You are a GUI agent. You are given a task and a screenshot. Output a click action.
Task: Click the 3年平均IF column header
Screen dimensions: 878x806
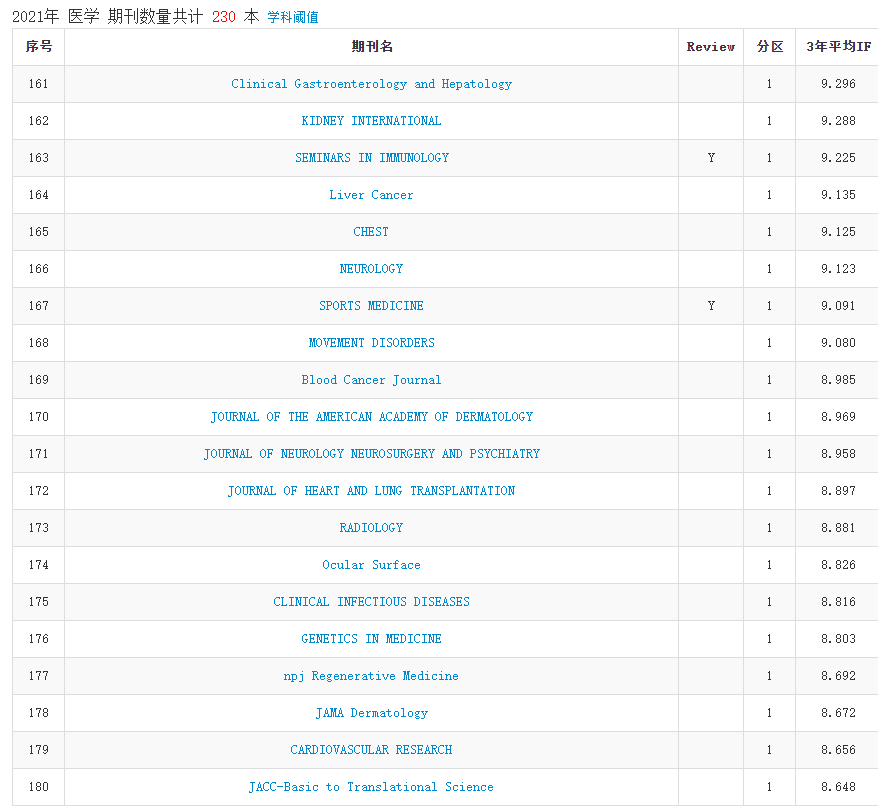click(838, 46)
